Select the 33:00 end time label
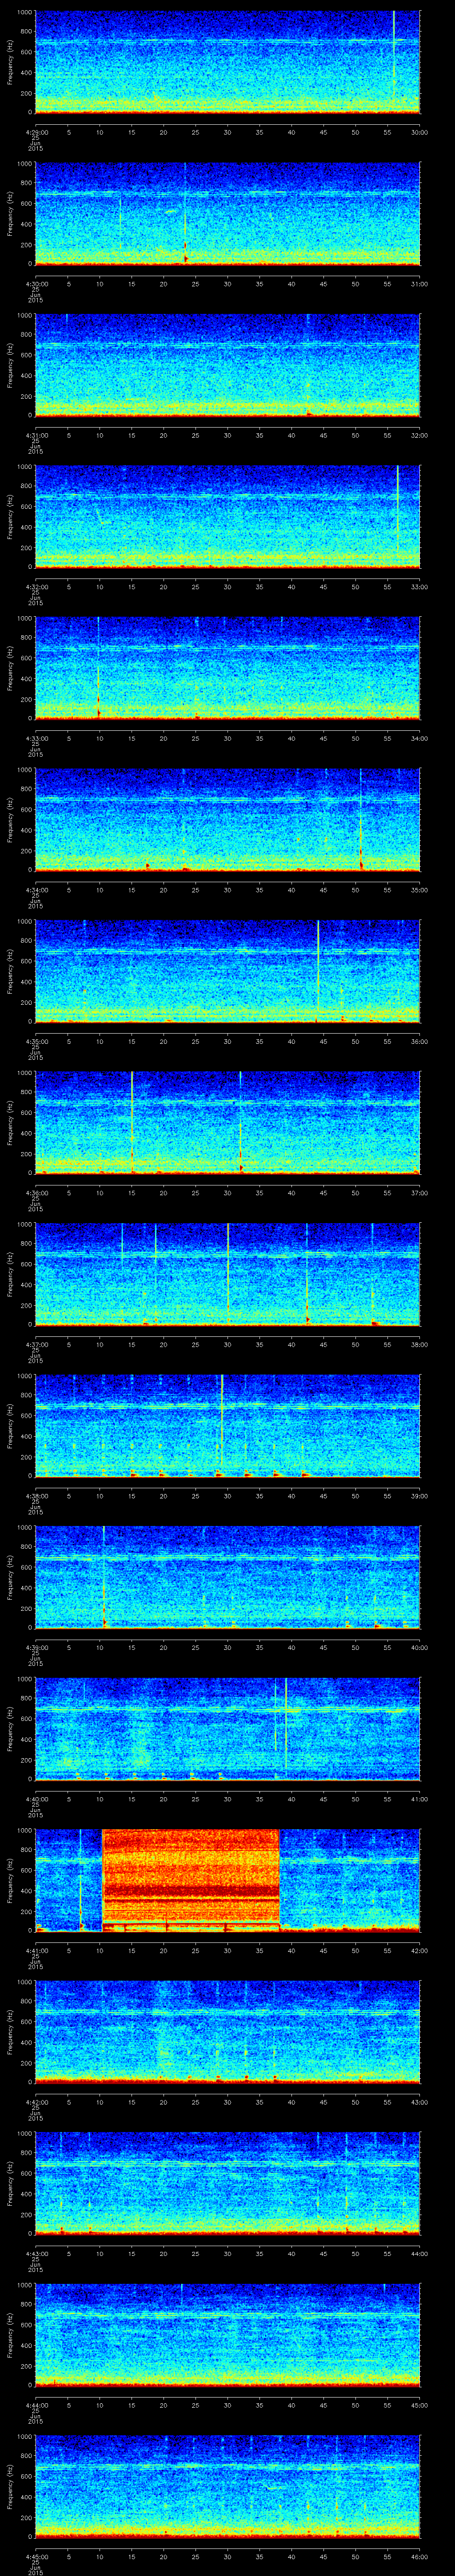This screenshot has width=455, height=2576. (x=419, y=586)
